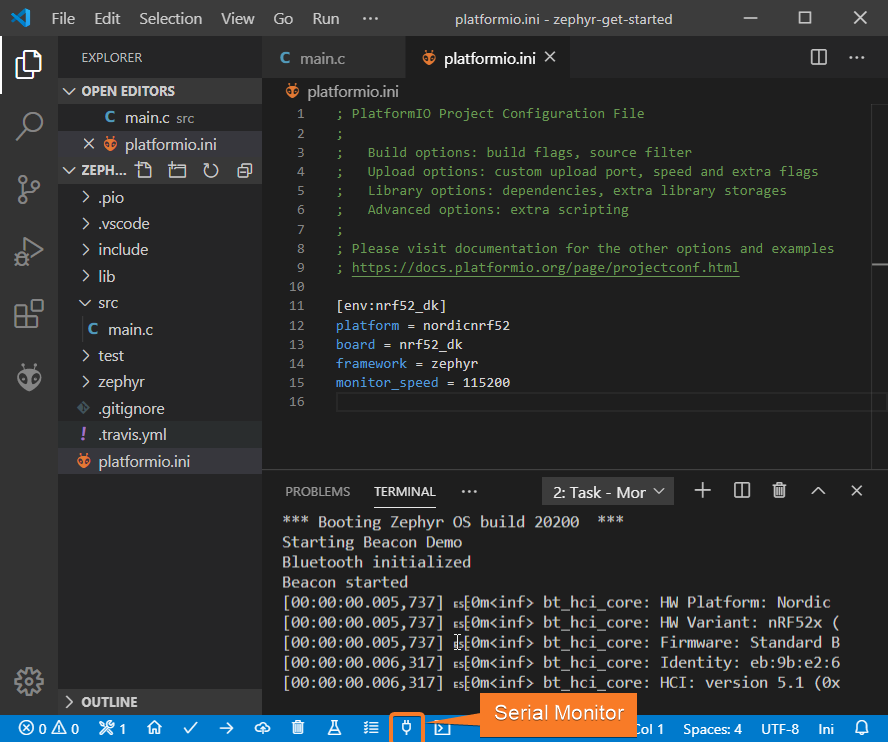Refresh the project explorer

[x=211, y=170]
